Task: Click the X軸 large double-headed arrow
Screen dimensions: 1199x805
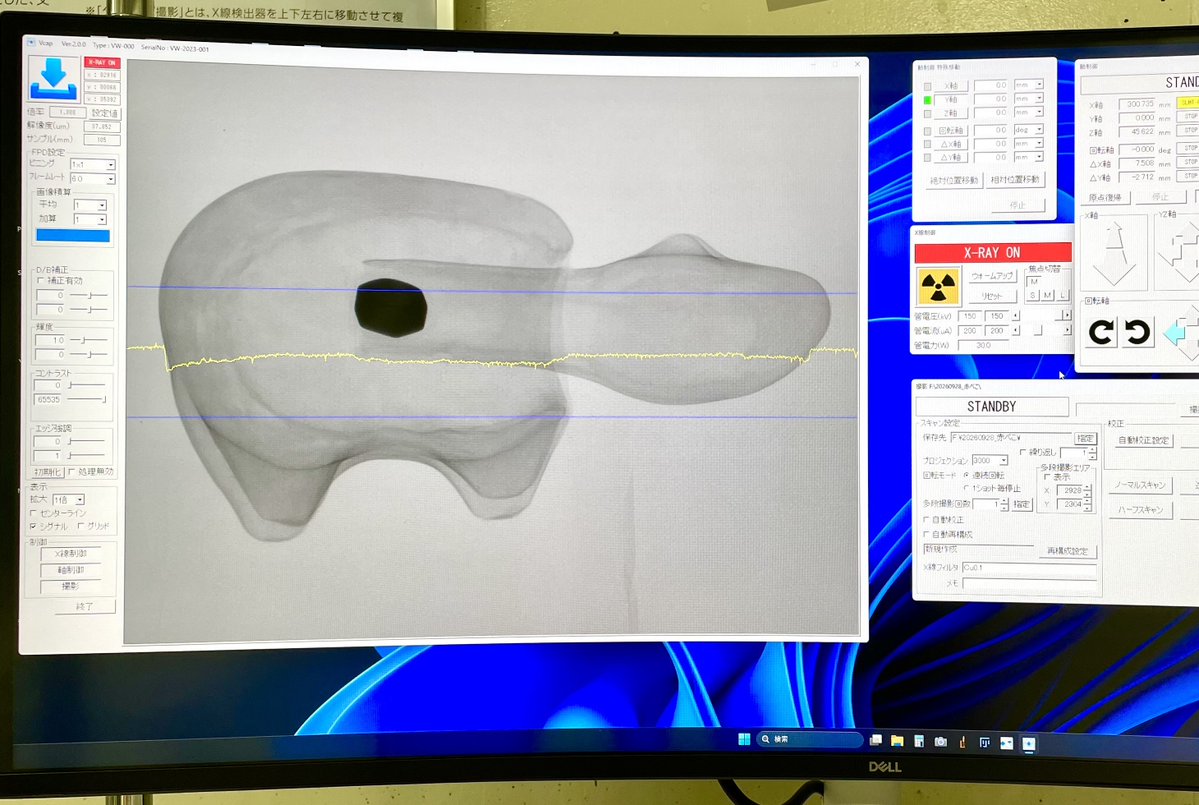Action: tap(1115, 255)
